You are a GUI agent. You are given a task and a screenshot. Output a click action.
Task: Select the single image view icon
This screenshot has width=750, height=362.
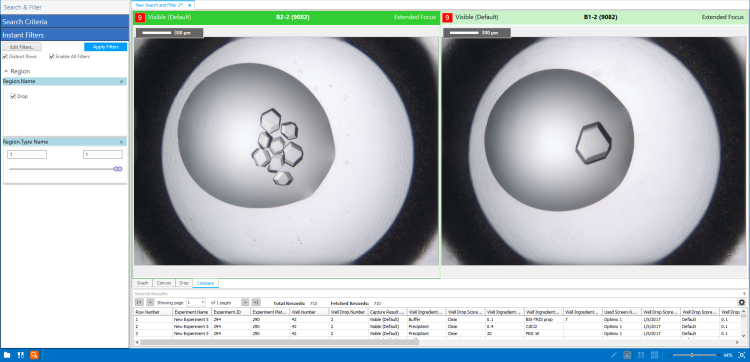[627, 355]
